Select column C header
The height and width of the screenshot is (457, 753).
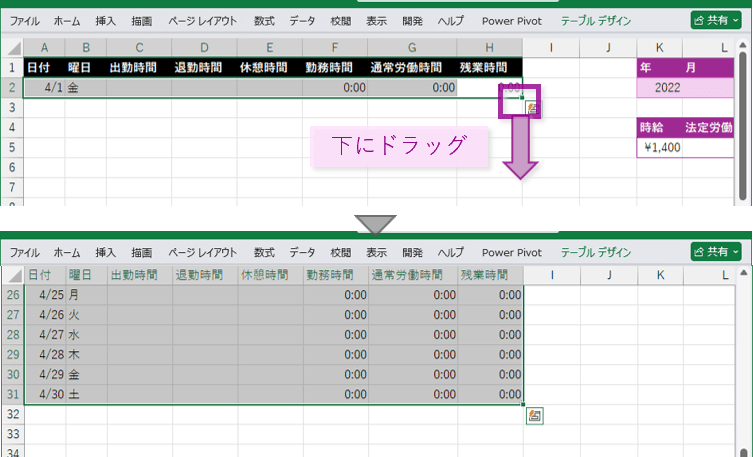pos(139,48)
